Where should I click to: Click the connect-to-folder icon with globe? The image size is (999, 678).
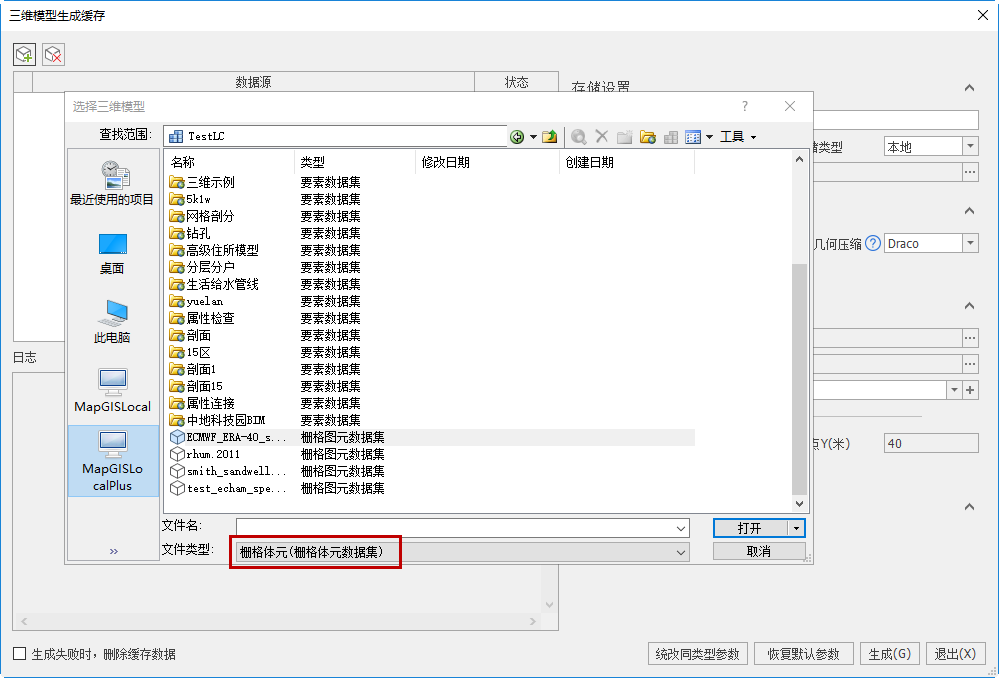point(647,137)
